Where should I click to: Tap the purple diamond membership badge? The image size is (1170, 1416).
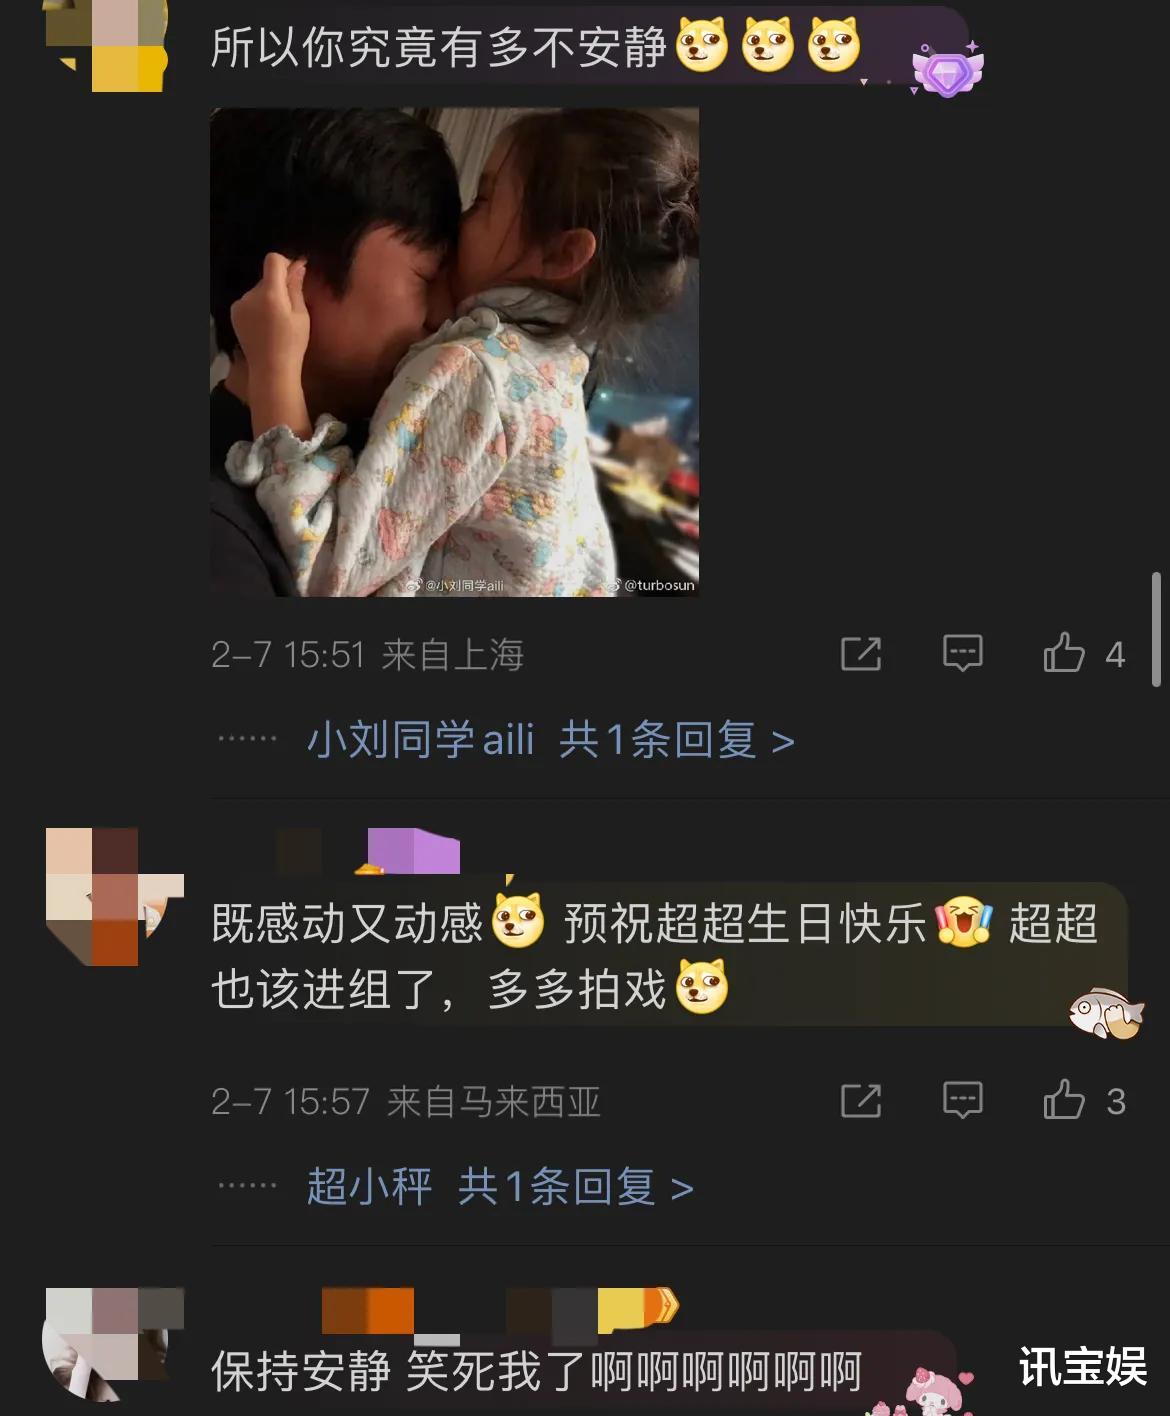click(947, 69)
